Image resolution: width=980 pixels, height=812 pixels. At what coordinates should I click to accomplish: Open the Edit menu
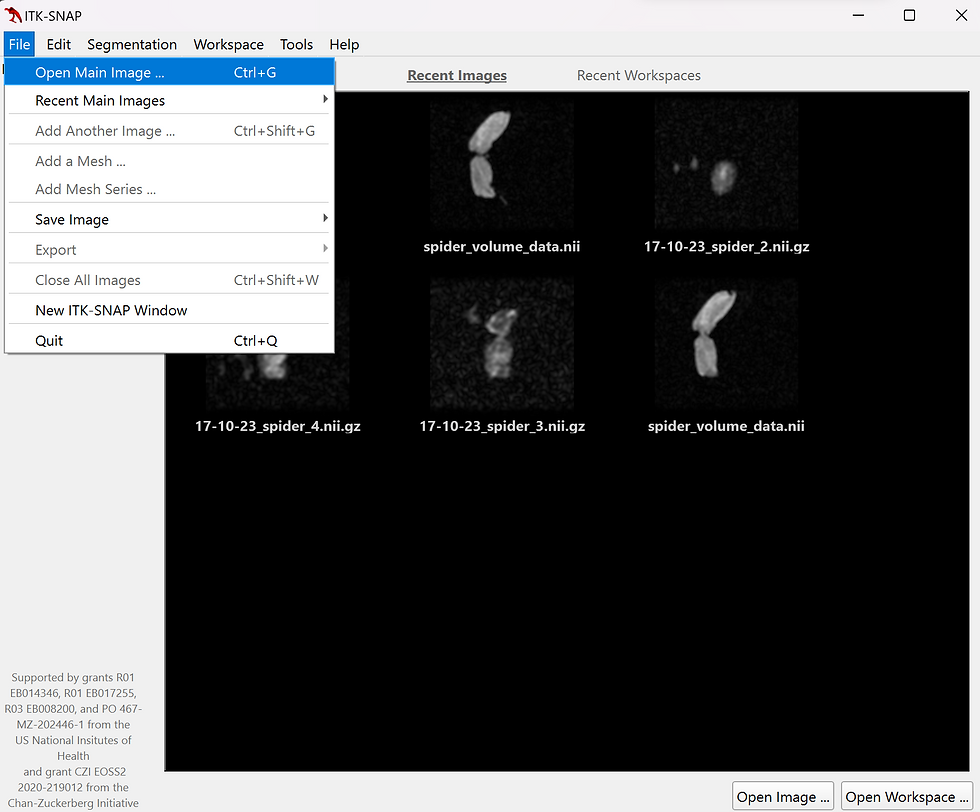tap(59, 44)
